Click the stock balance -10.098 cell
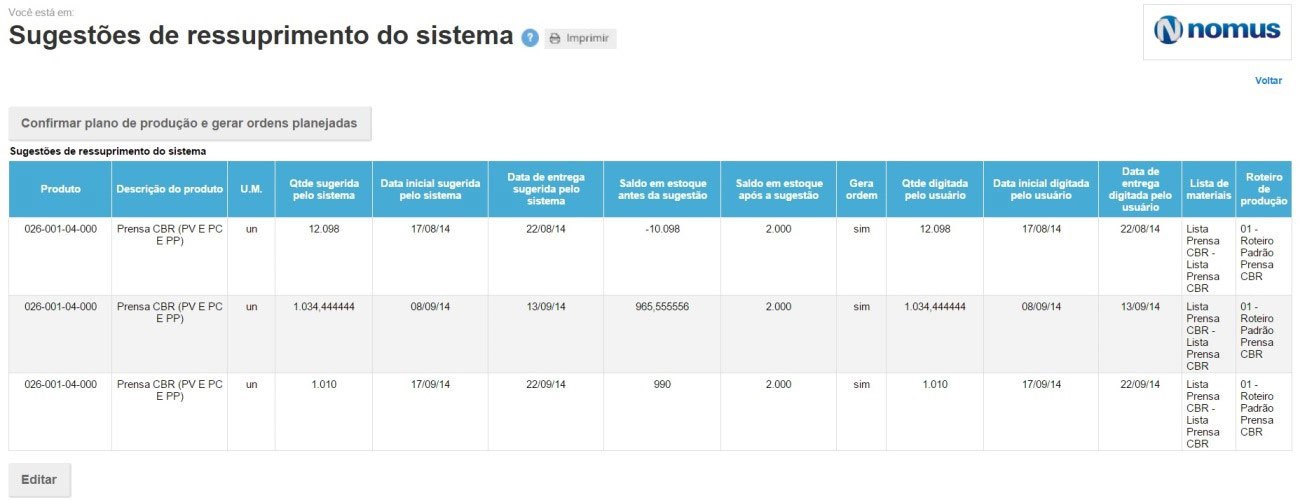Image resolution: width=1300 pixels, height=500 pixels. pyautogui.click(x=662, y=229)
